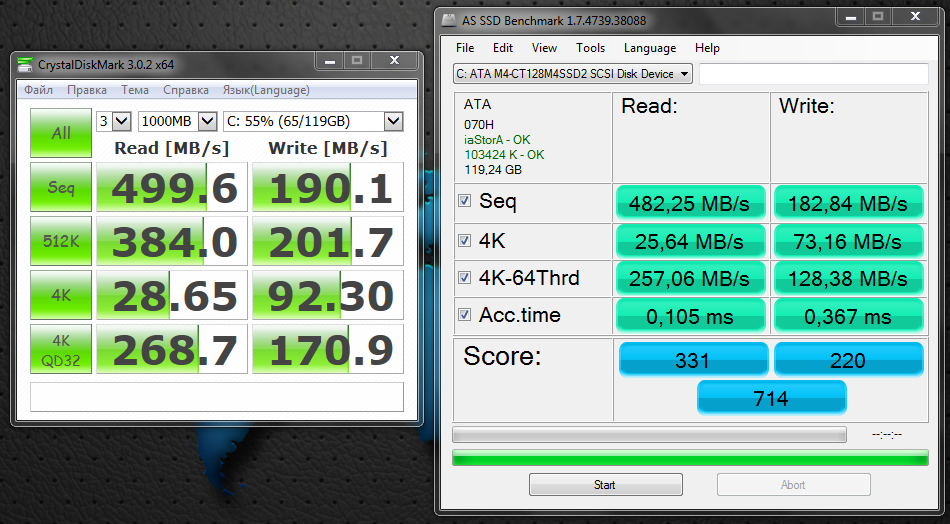Click the 4K write result 92.30
The image size is (950, 524).
(x=328, y=294)
